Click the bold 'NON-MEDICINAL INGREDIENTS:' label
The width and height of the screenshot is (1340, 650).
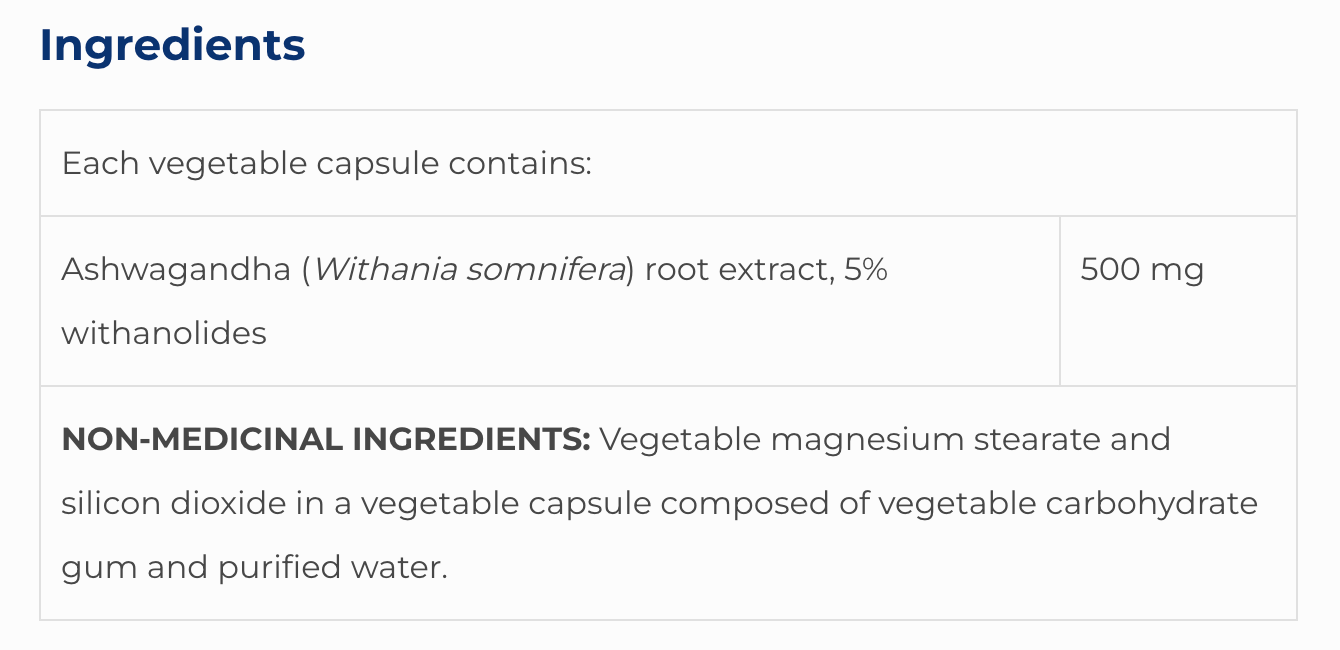pos(326,440)
